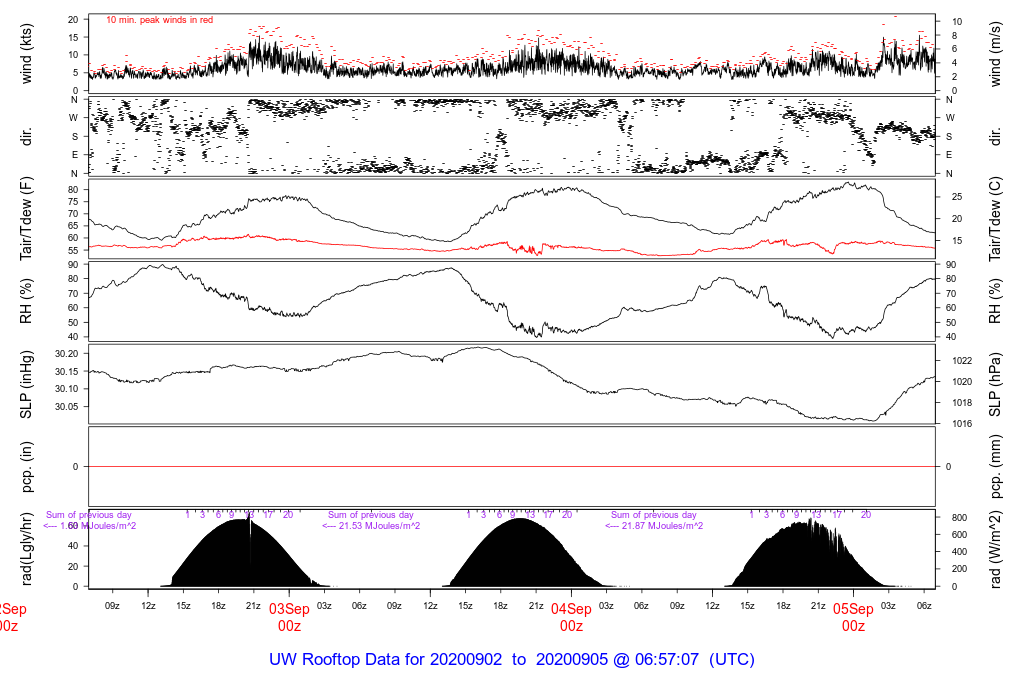
Task: Select the 'SLP (hPa)' axis label
Action: click(995, 385)
